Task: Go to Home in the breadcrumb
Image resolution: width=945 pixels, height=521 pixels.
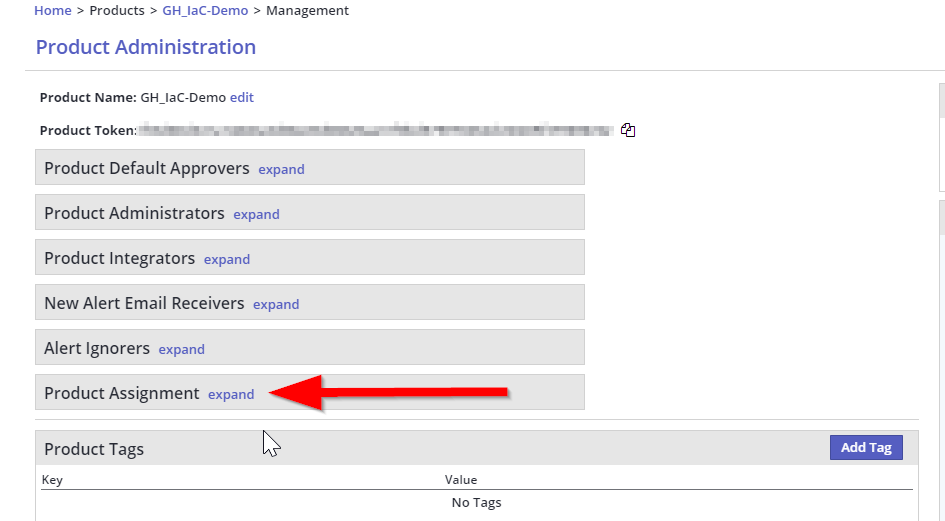Action: pos(52,11)
